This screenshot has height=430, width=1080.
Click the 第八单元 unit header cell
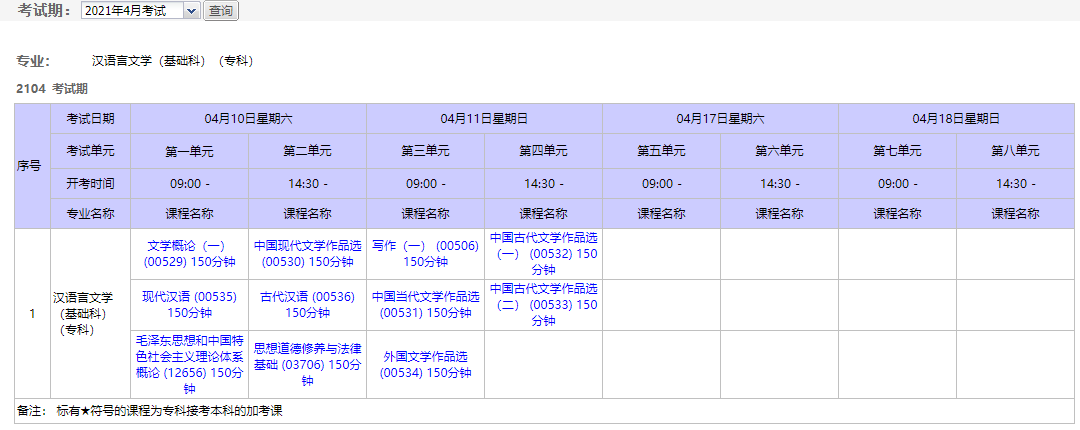[1015, 151]
